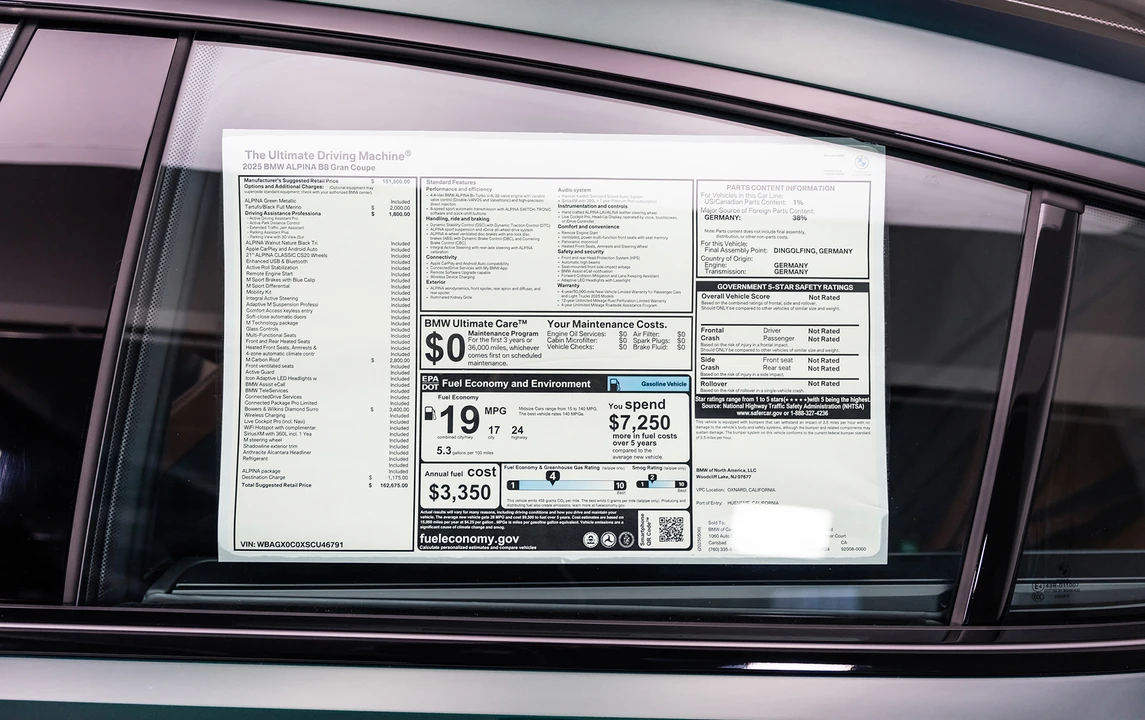The width and height of the screenshot is (1145, 720).
Task: Click 'Overall Vehicle Score' rating row
Action: click(x=770, y=297)
